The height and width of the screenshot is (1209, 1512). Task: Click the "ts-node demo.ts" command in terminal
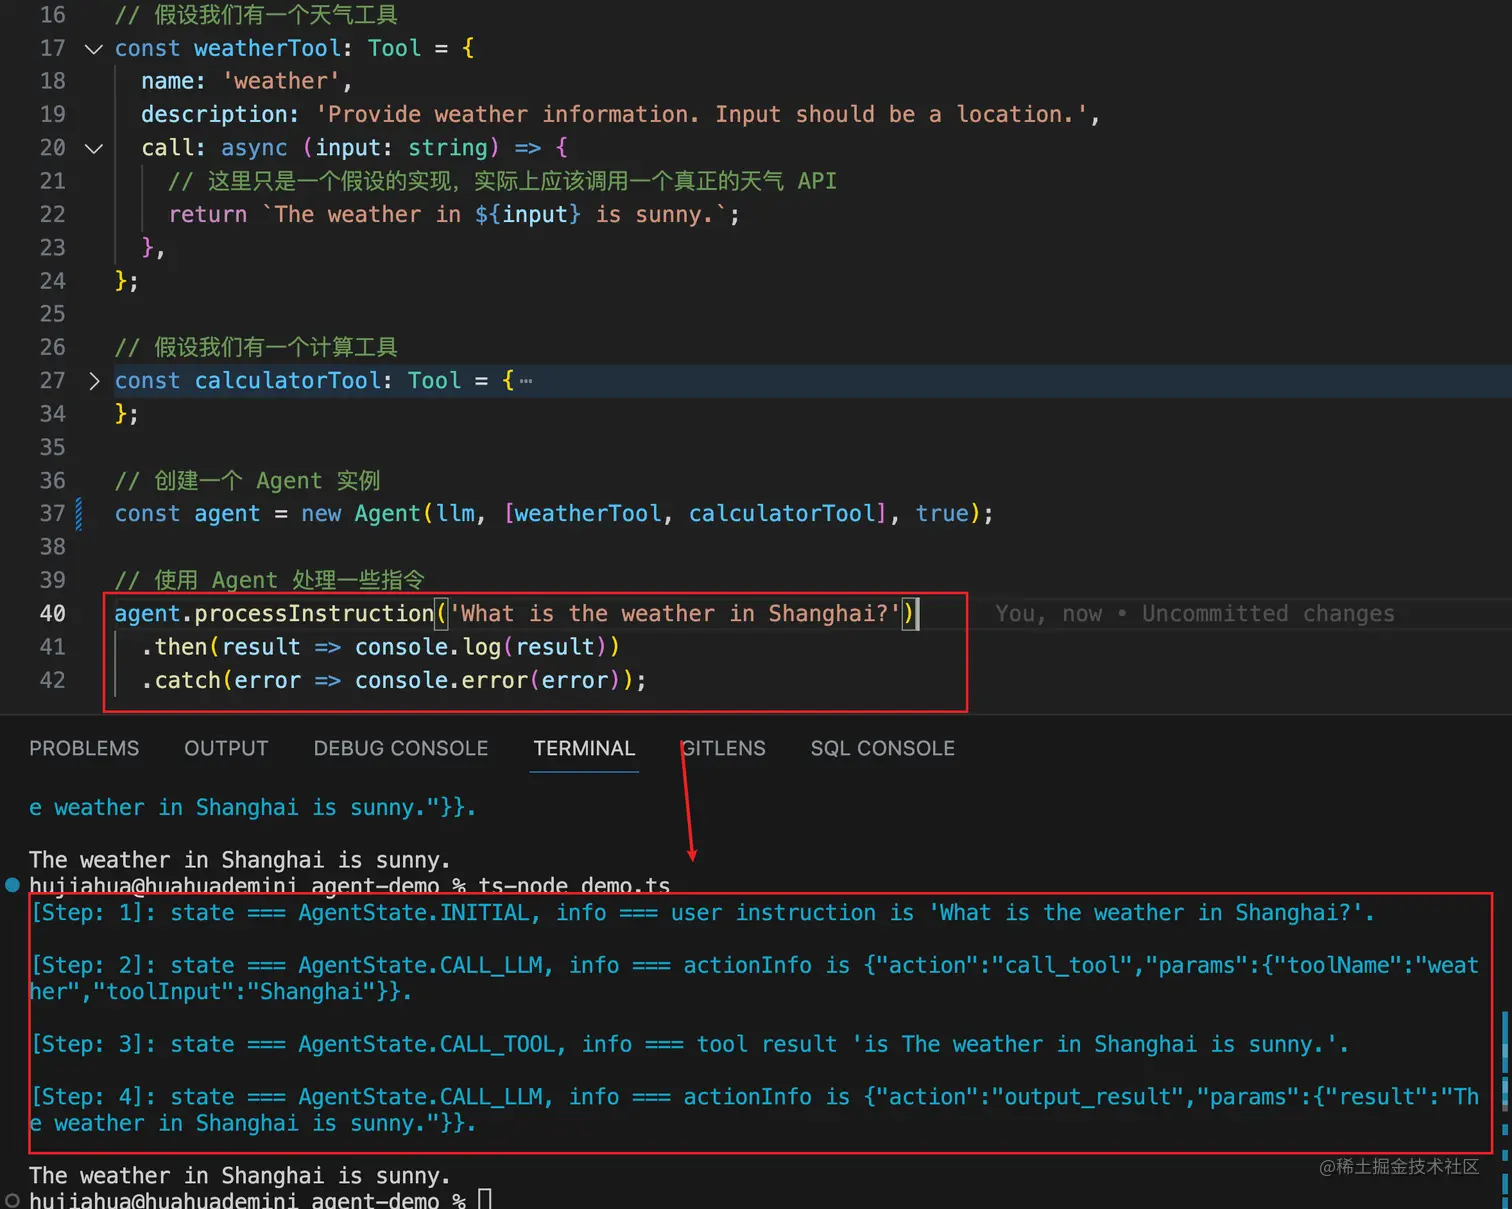click(574, 886)
